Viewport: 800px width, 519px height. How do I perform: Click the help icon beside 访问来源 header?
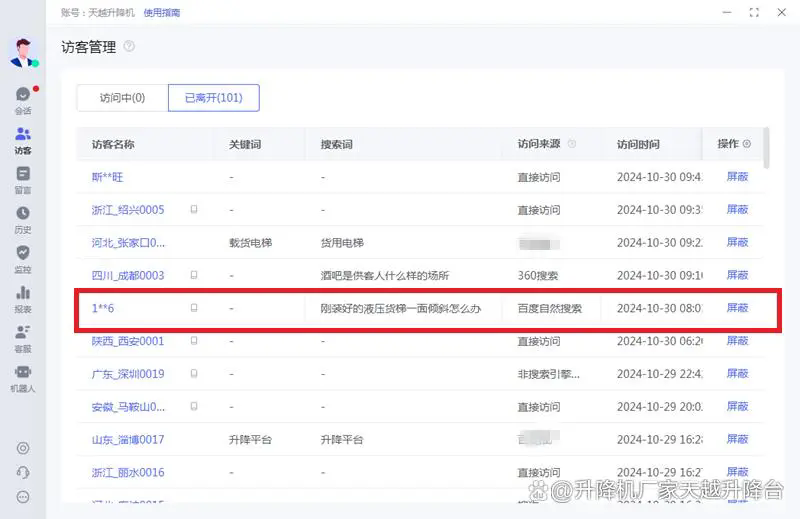point(572,144)
